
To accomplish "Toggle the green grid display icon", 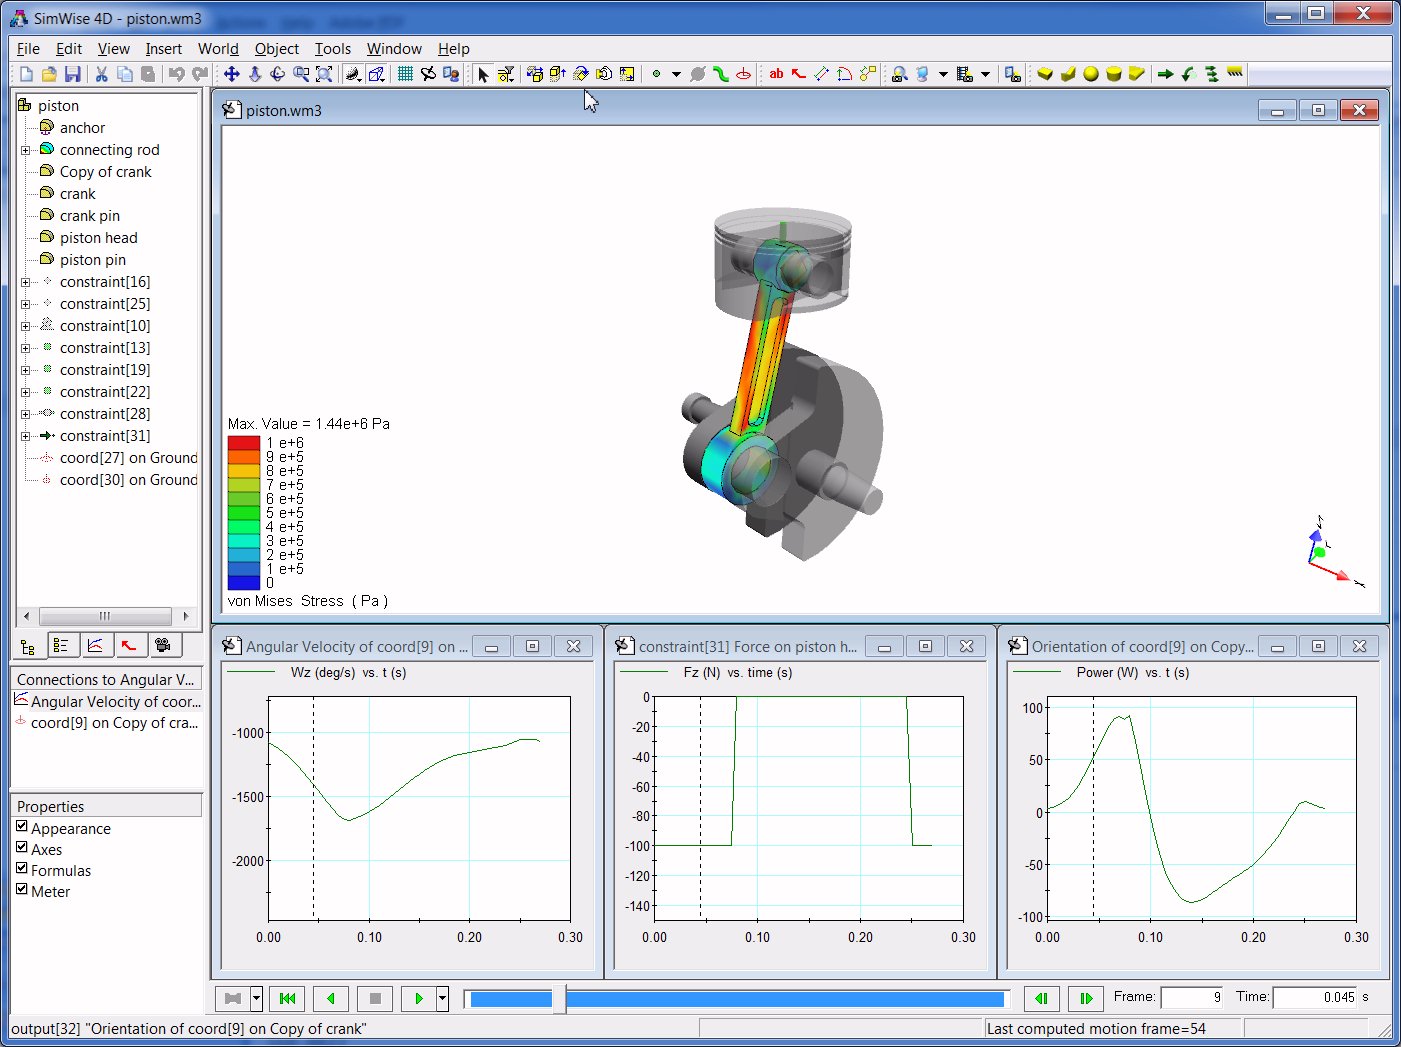I will (405, 74).
